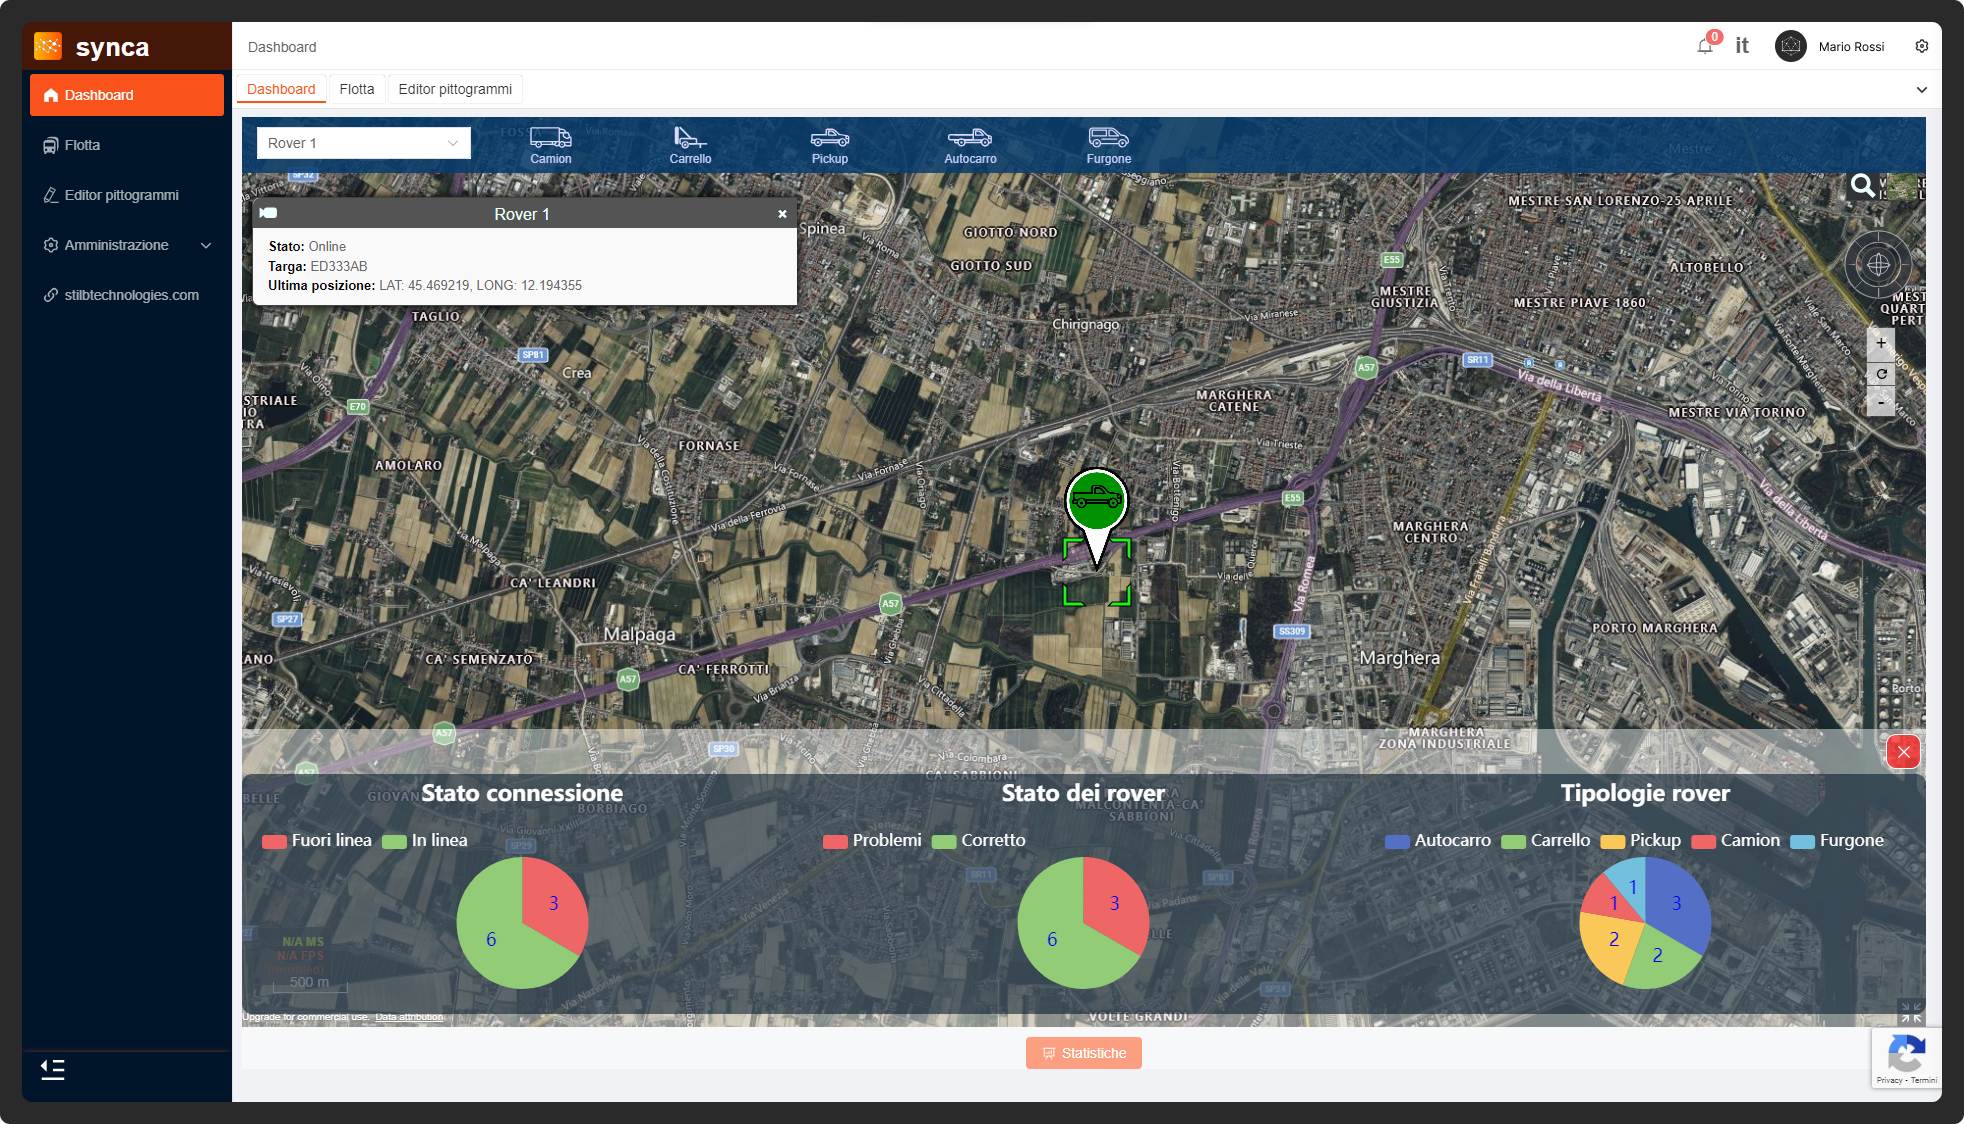Select the Camion vehicle type icon

tap(550, 145)
